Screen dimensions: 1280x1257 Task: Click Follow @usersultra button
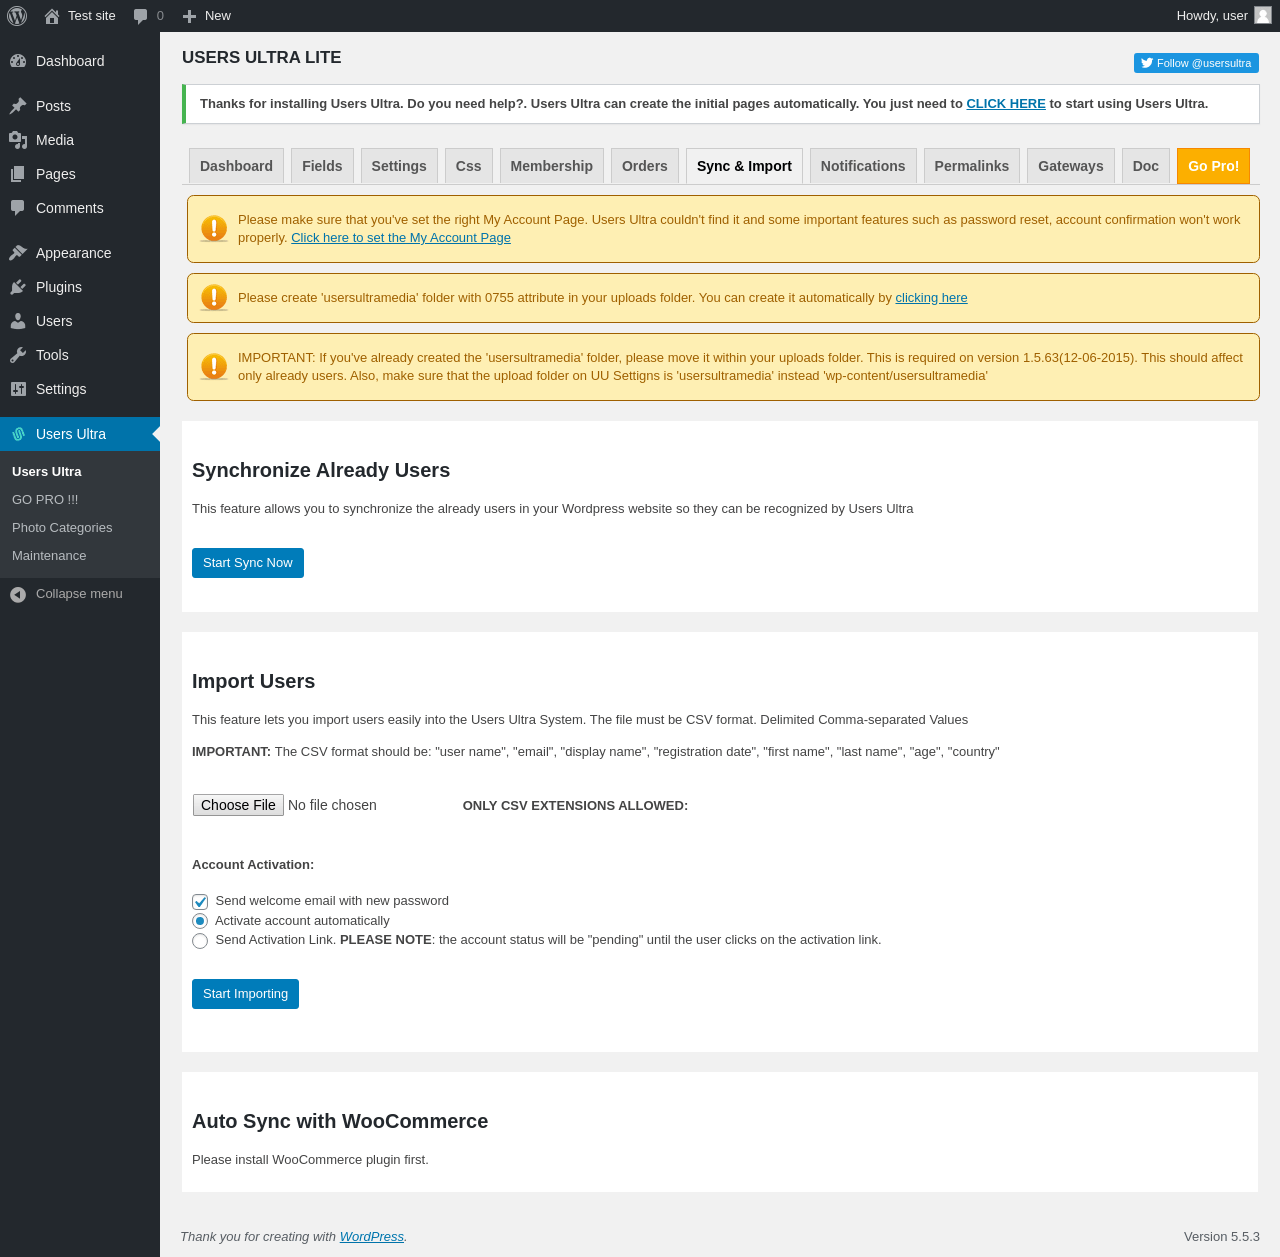pyautogui.click(x=1196, y=63)
